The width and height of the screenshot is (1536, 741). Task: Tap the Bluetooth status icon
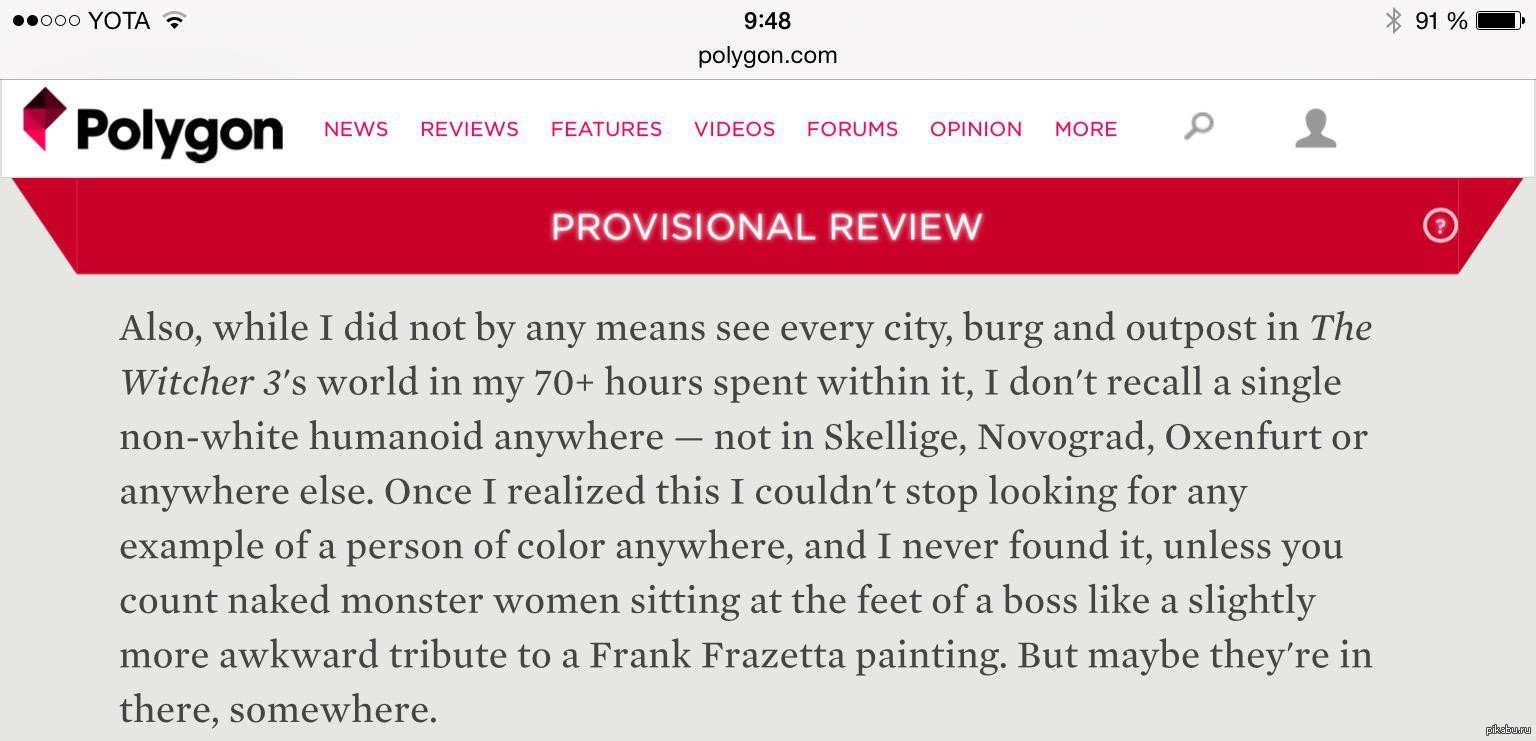coord(1393,20)
